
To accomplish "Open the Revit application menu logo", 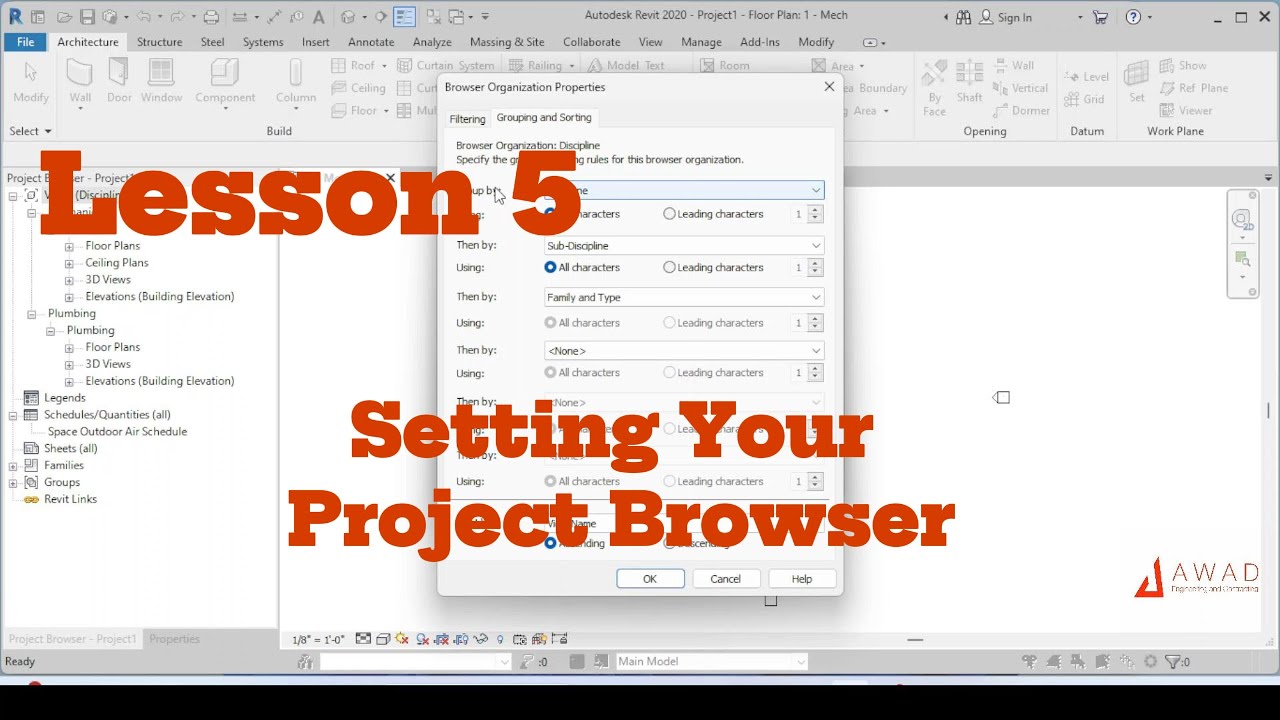I will coord(15,17).
